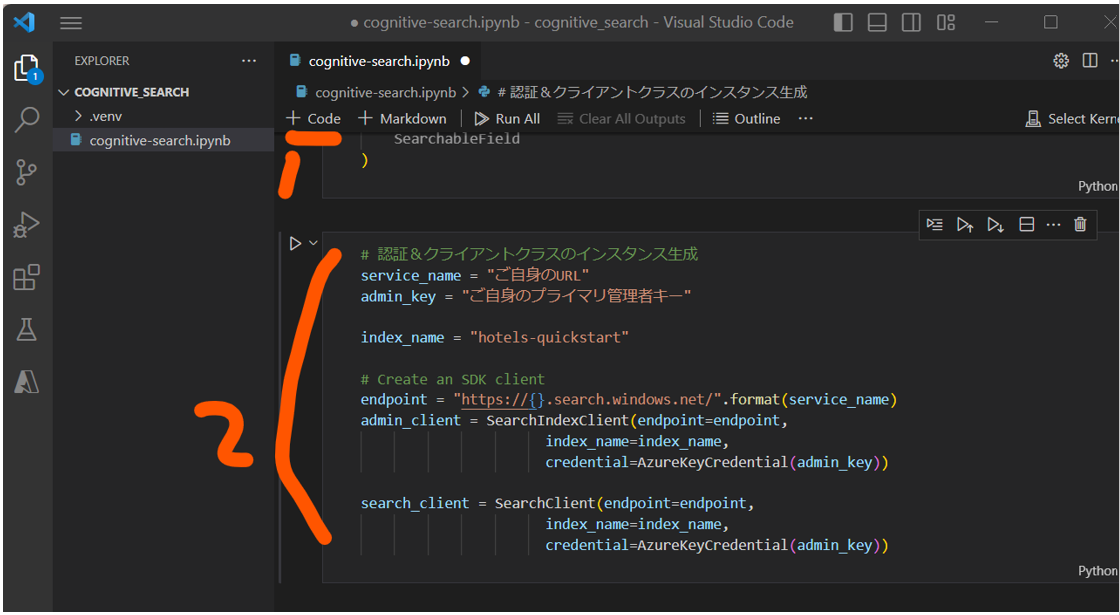Add a new Markdown cell

pos(403,119)
